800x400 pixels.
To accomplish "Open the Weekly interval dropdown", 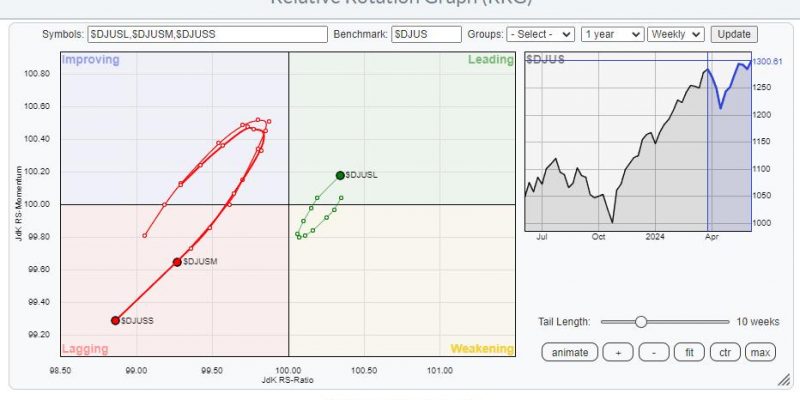I will point(676,35).
